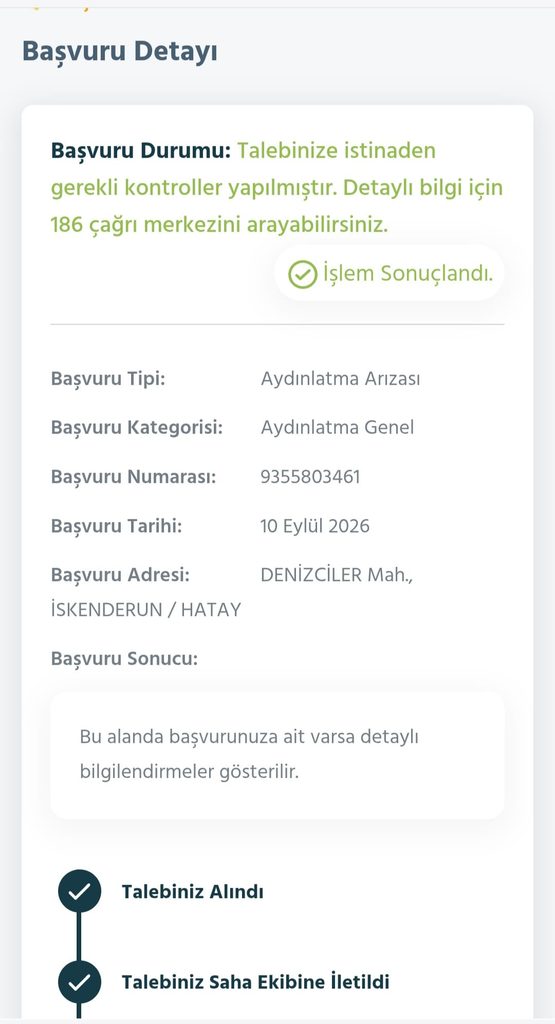Click the Başvuru Tarihi field label
555x1024 pixels.
click(116, 526)
